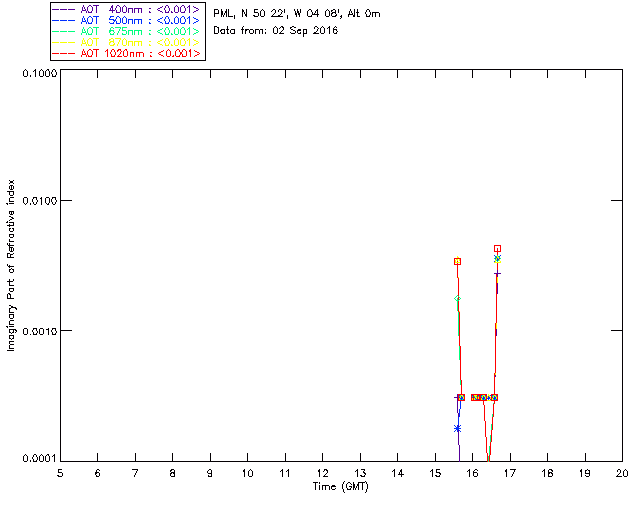The image size is (640, 512).
Task: Click the x-axis tick label 5
Action: click(60, 473)
